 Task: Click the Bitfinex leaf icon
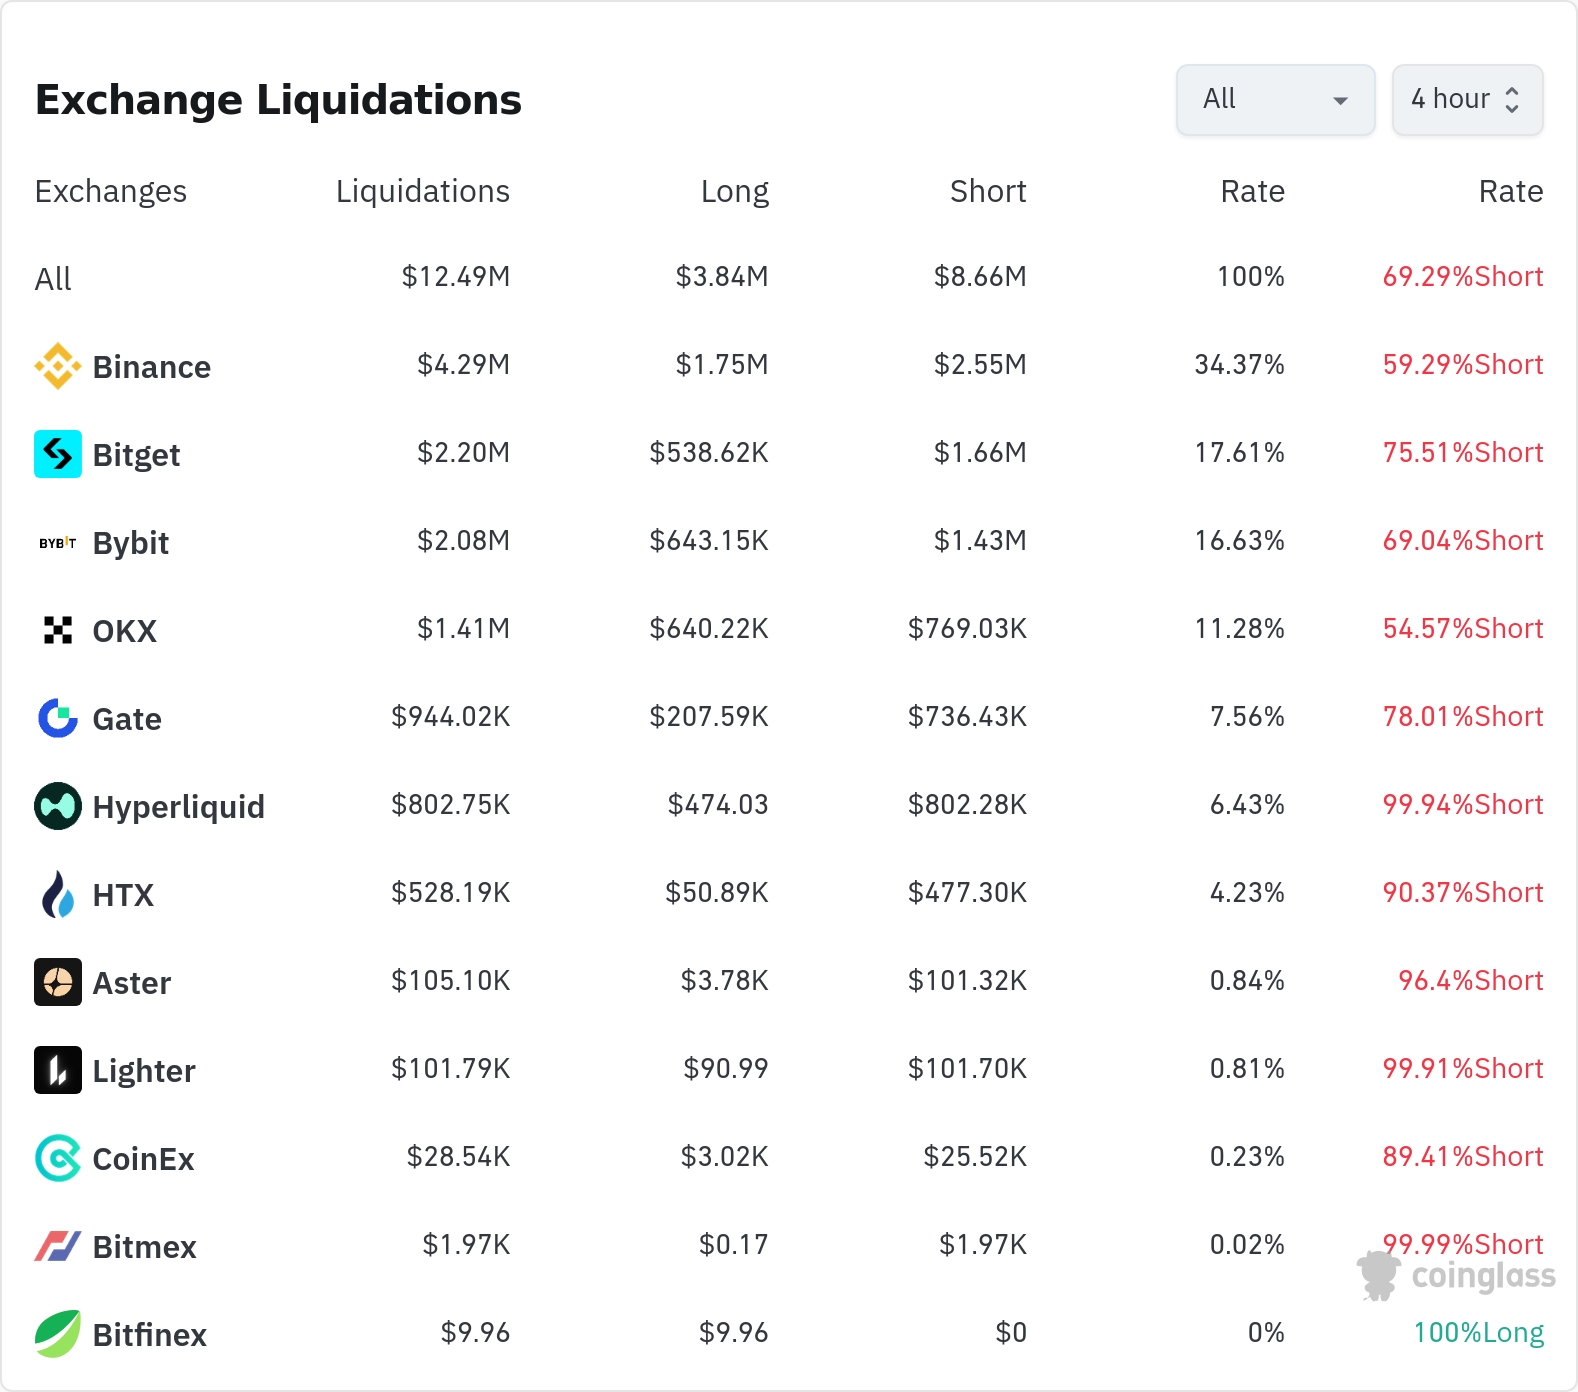58,1334
